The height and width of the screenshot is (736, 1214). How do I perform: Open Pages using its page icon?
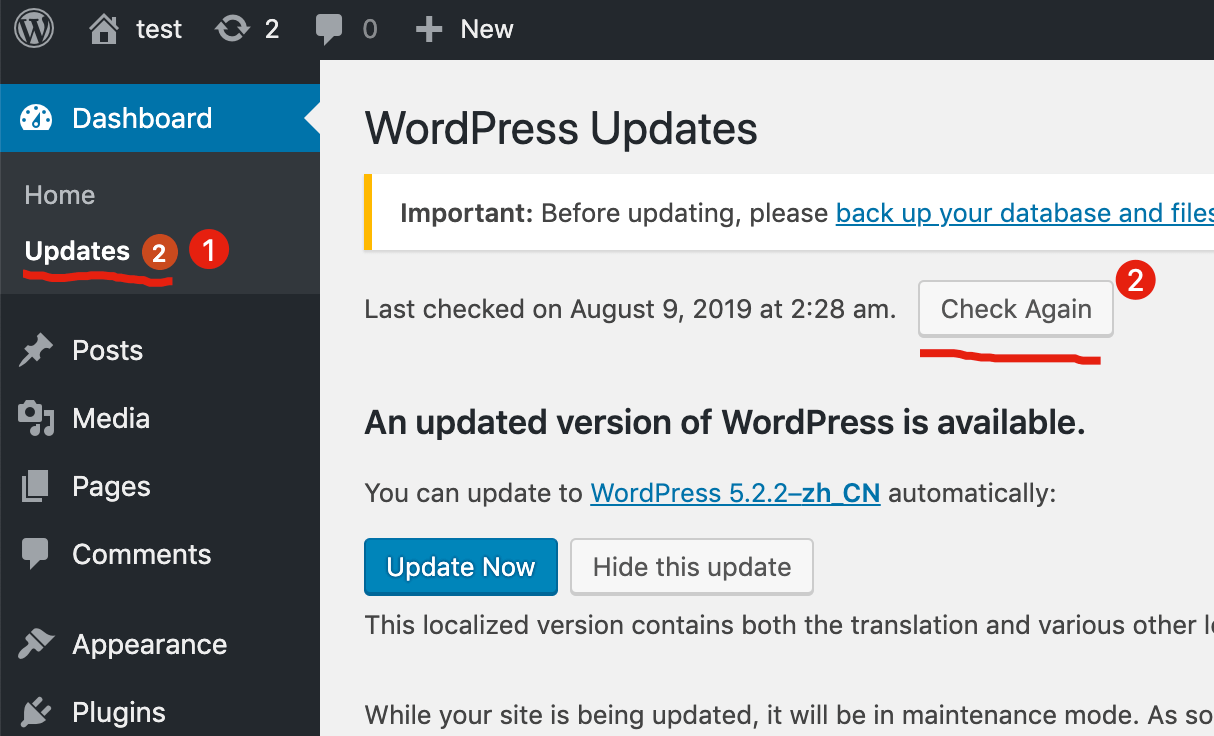point(36,485)
